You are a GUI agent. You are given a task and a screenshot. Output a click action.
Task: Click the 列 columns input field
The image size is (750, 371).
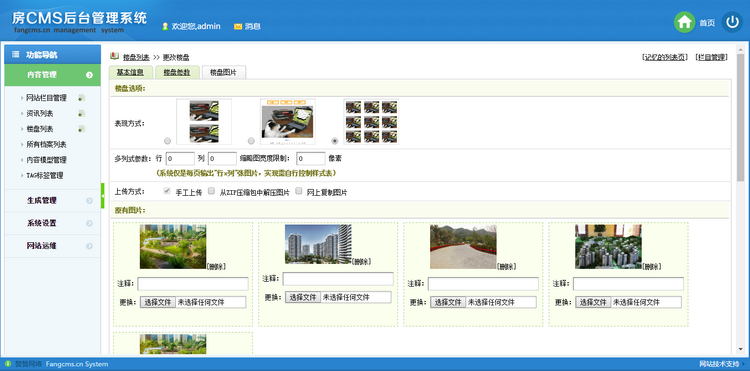click(x=222, y=158)
